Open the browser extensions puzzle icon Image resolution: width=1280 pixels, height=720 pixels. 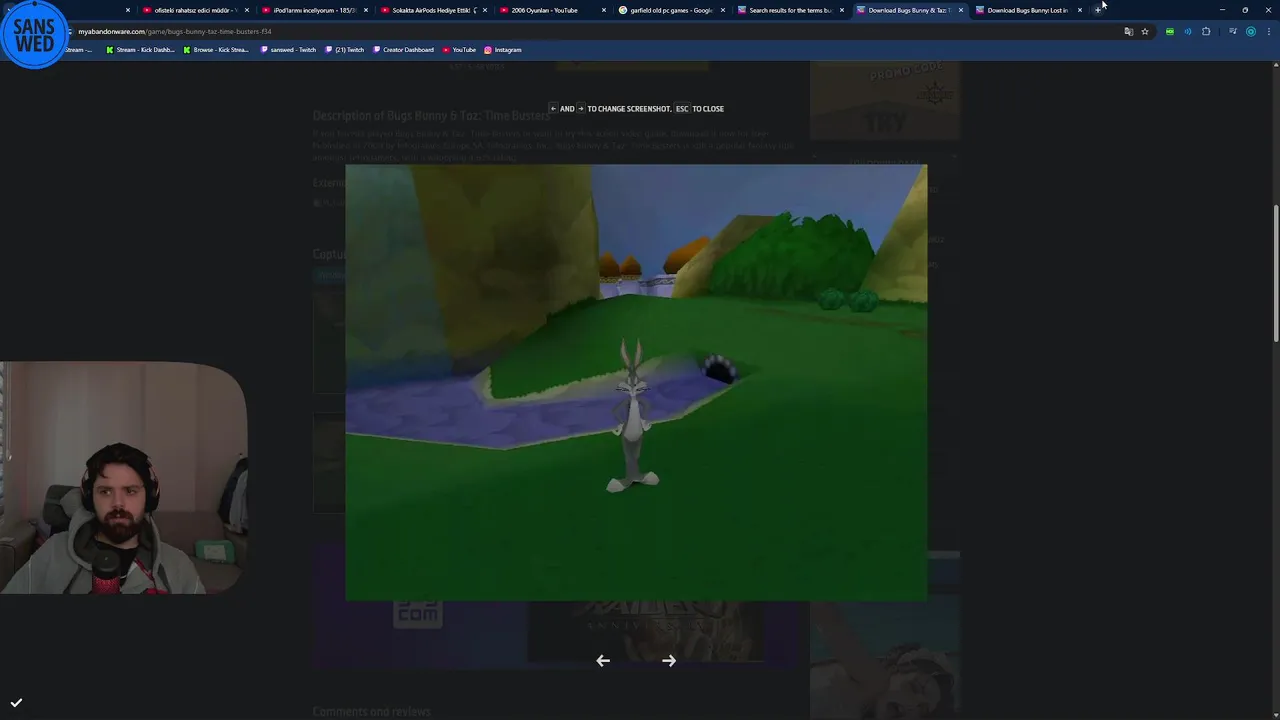(1206, 31)
